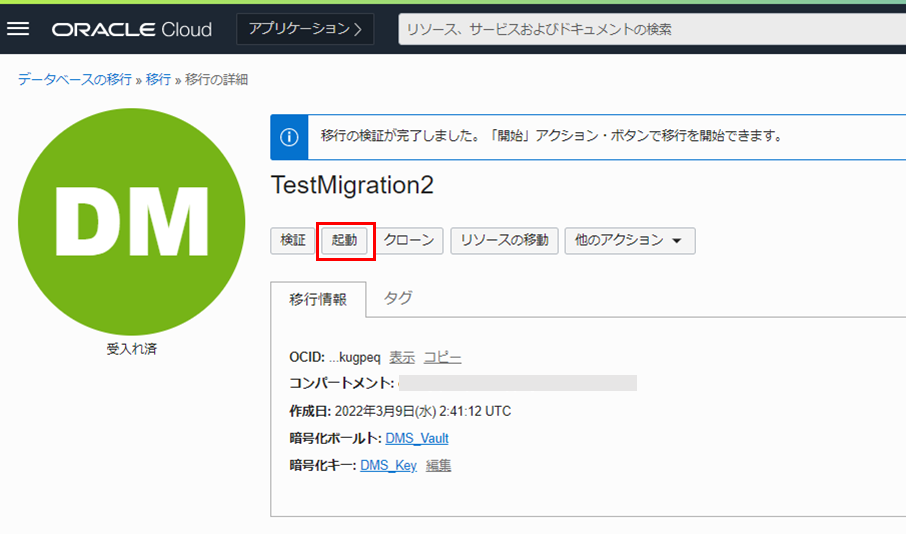Click the クローン button
This screenshot has width=906, height=534.
(409, 240)
